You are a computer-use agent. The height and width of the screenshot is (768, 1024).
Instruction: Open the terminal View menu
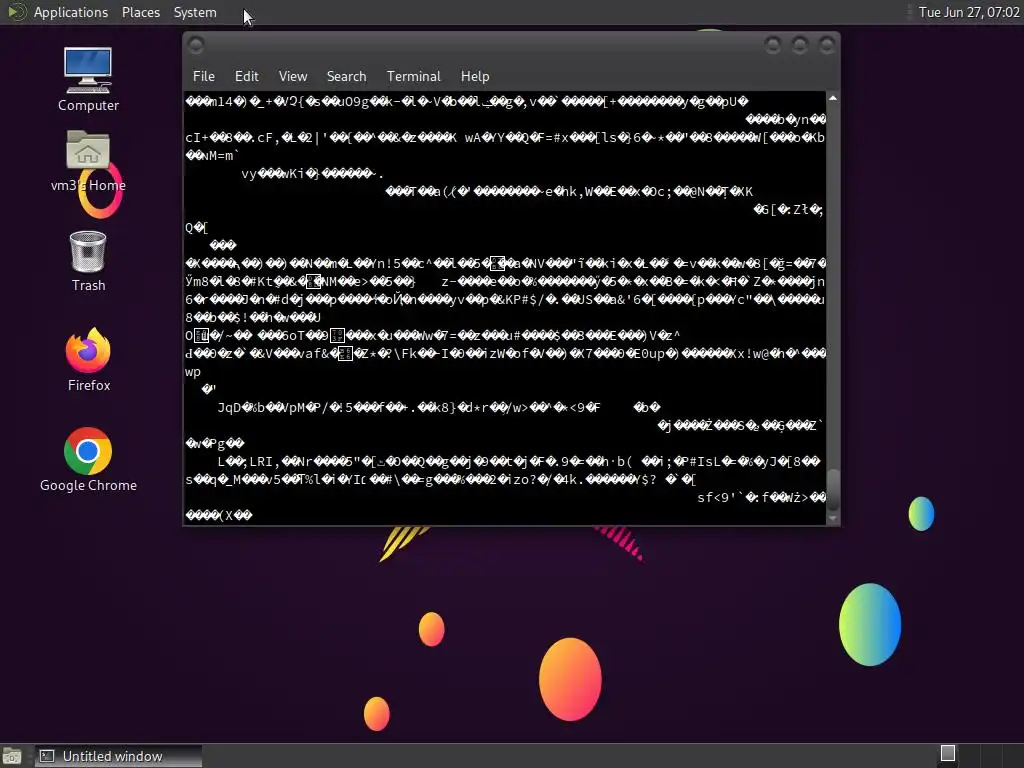pos(293,76)
